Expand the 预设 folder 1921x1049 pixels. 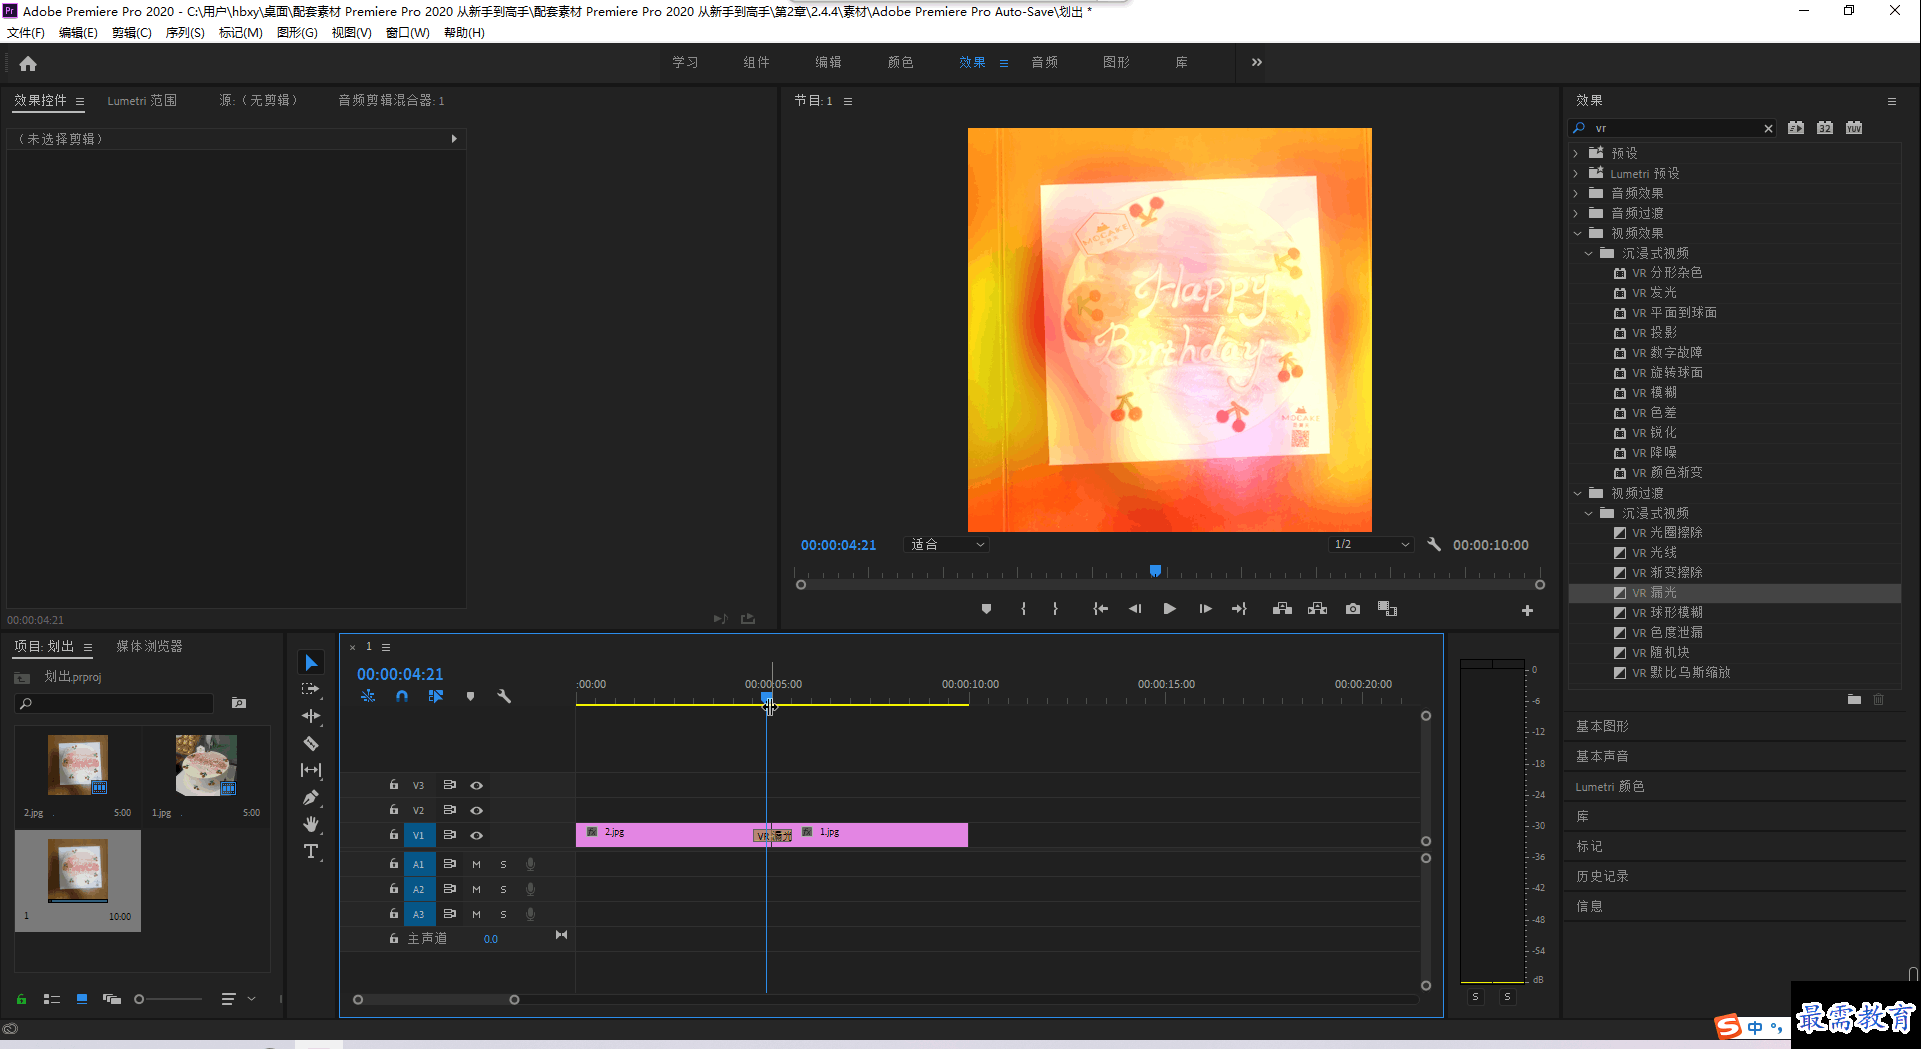(1576, 153)
